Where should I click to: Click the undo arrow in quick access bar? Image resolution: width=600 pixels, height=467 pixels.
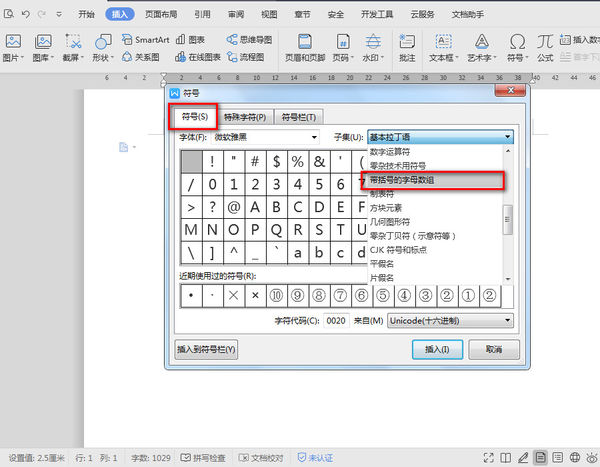[26, 14]
